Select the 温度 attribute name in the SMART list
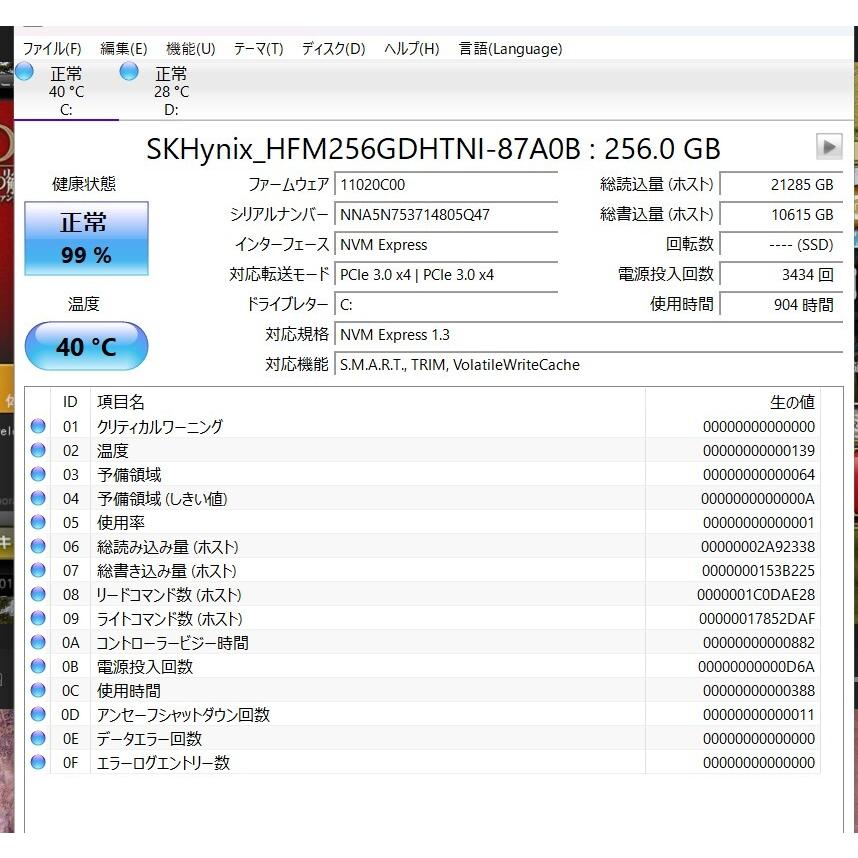Image resolution: width=858 pixels, height=858 pixels. tap(113, 450)
